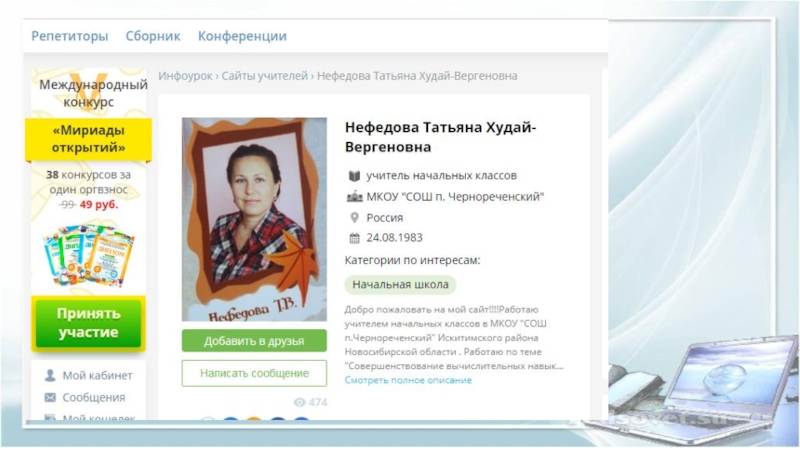Click the yellow «Мириады открытий» banner
Screen dimensions: 800x450
click(88, 139)
